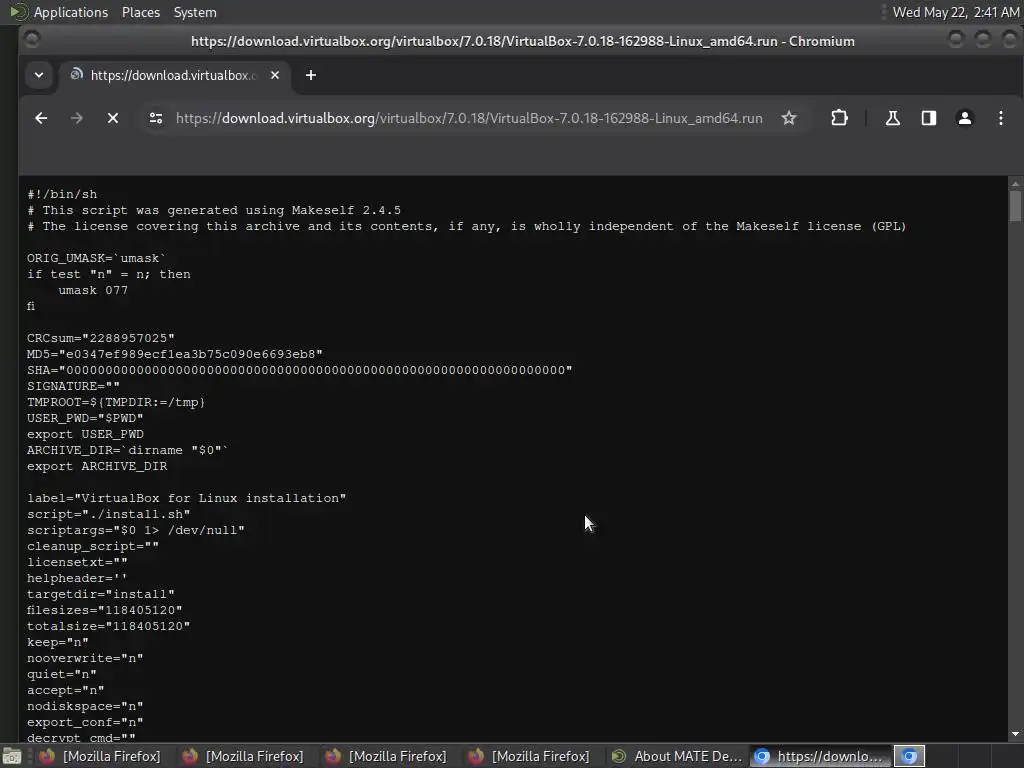Click the page vertical scrollbar thumb
This screenshot has width=1024, height=768.
pyautogui.click(x=1015, y=206)
